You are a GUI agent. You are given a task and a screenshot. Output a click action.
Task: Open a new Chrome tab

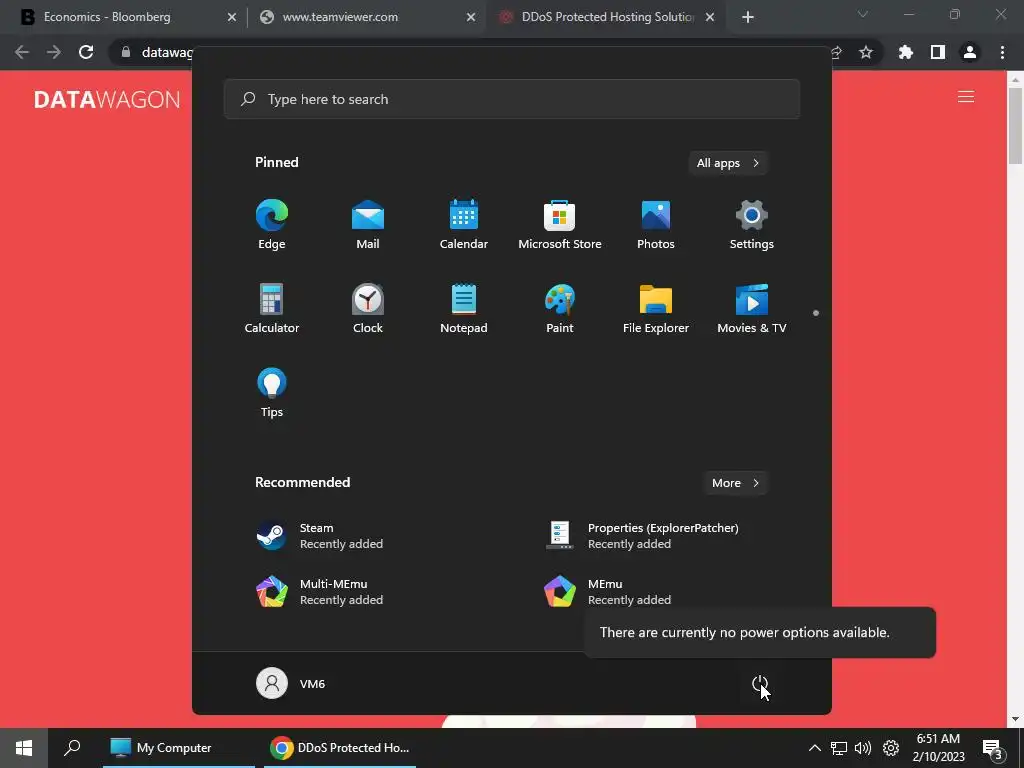coord(748,18)
